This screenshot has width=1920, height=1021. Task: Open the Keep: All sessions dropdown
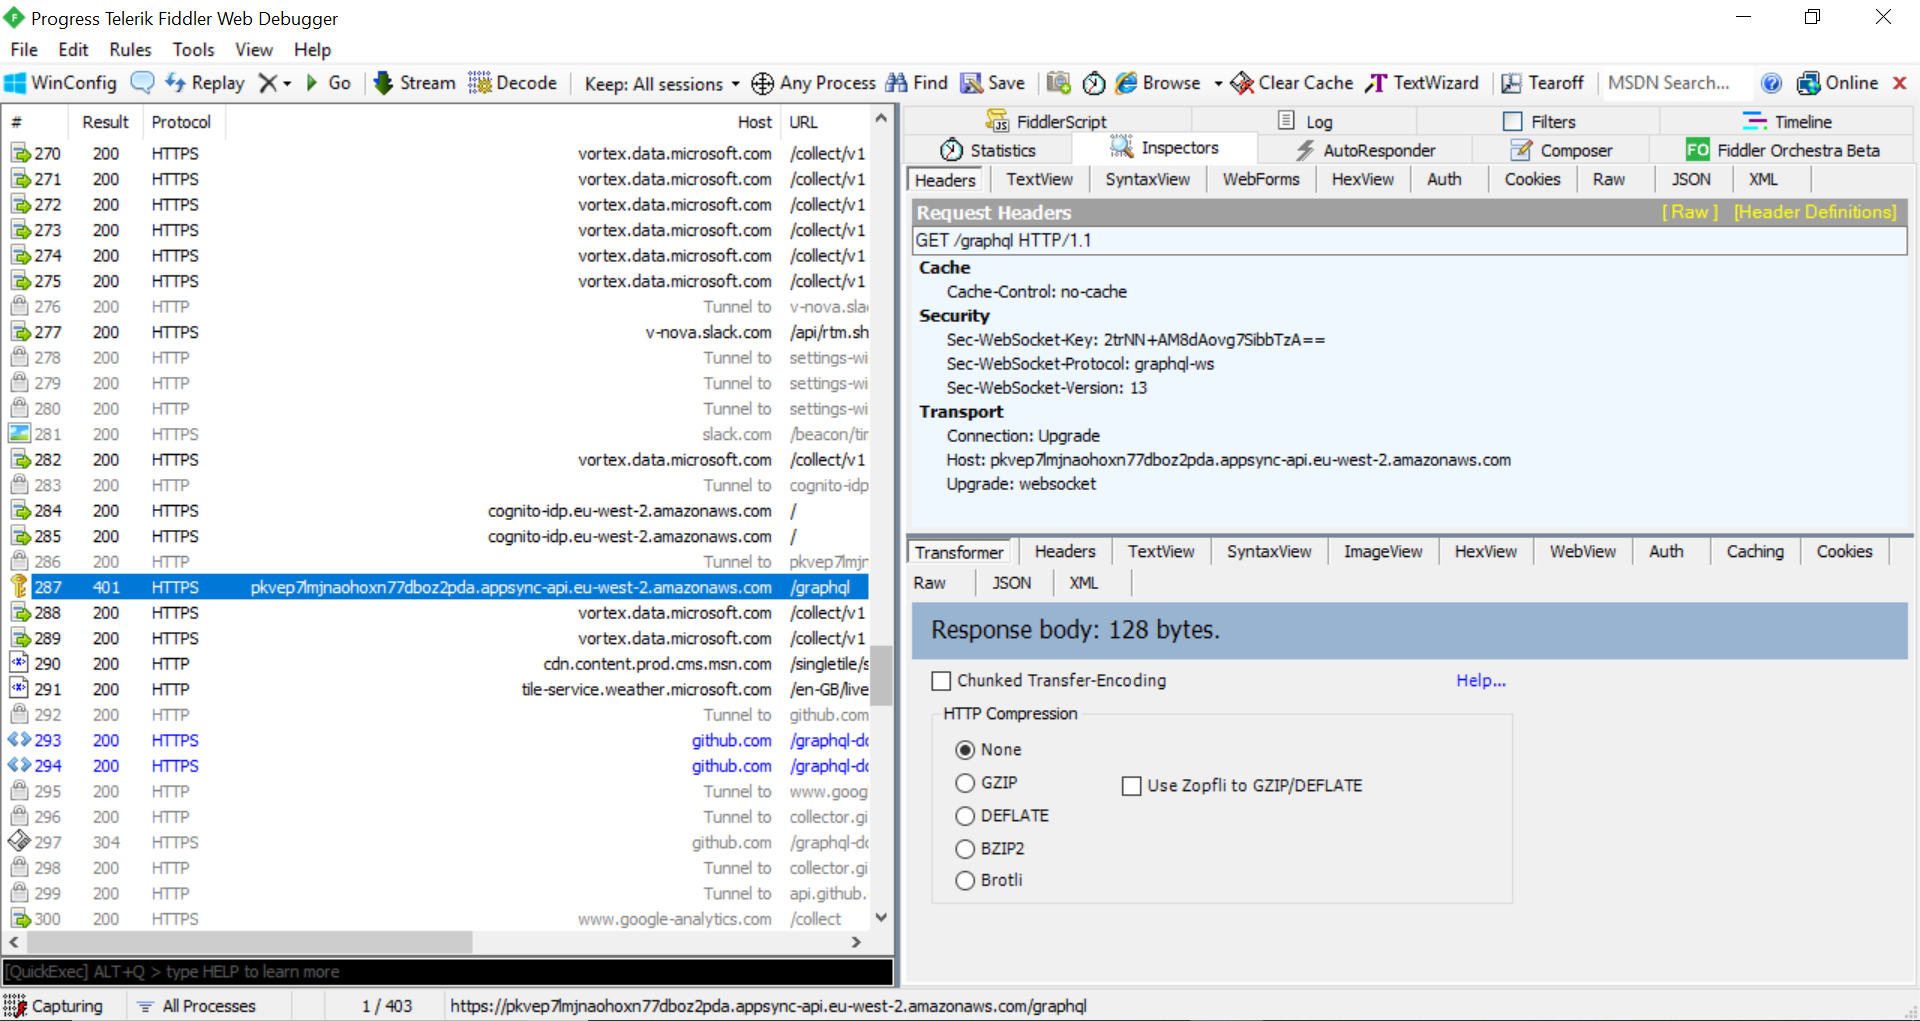(660, 83)
